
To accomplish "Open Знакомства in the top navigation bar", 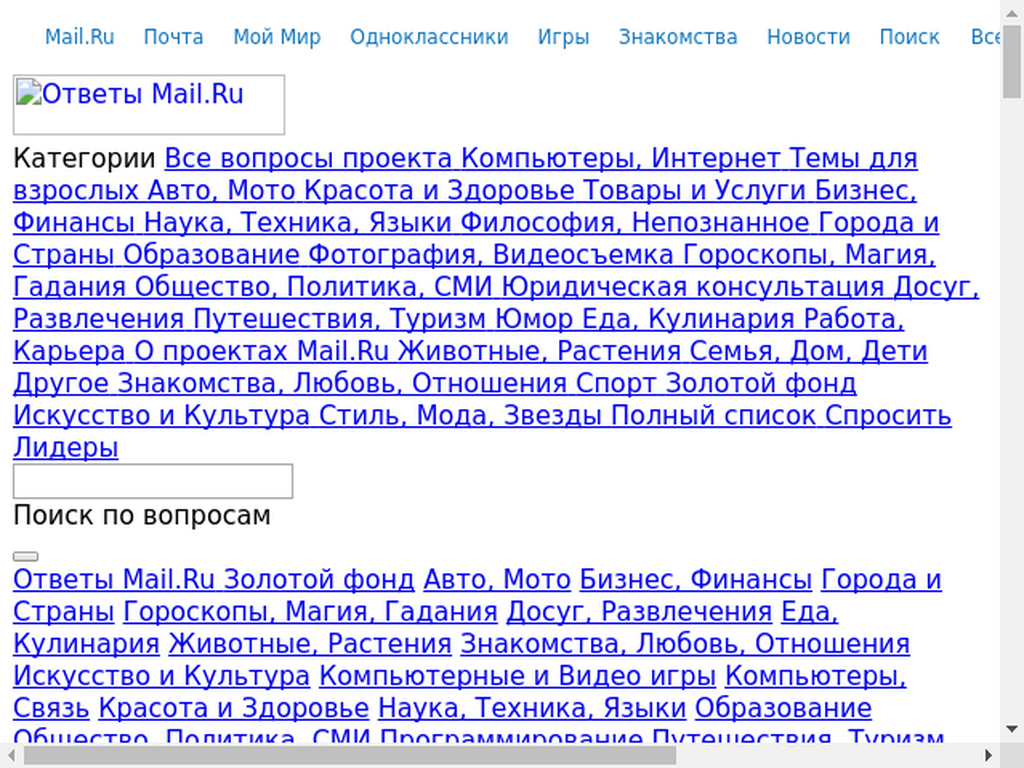I will point(678,37).
